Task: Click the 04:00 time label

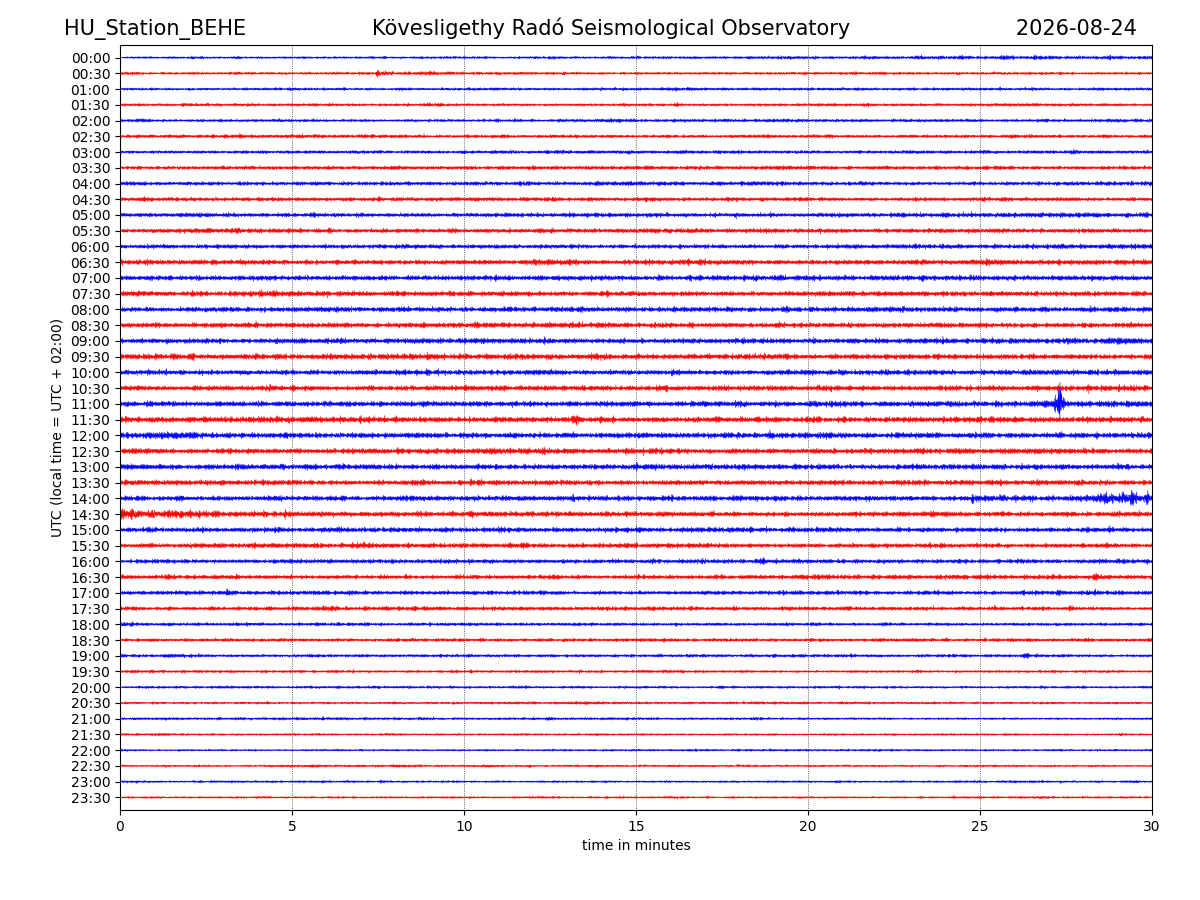Action: (x=91, y=184)
